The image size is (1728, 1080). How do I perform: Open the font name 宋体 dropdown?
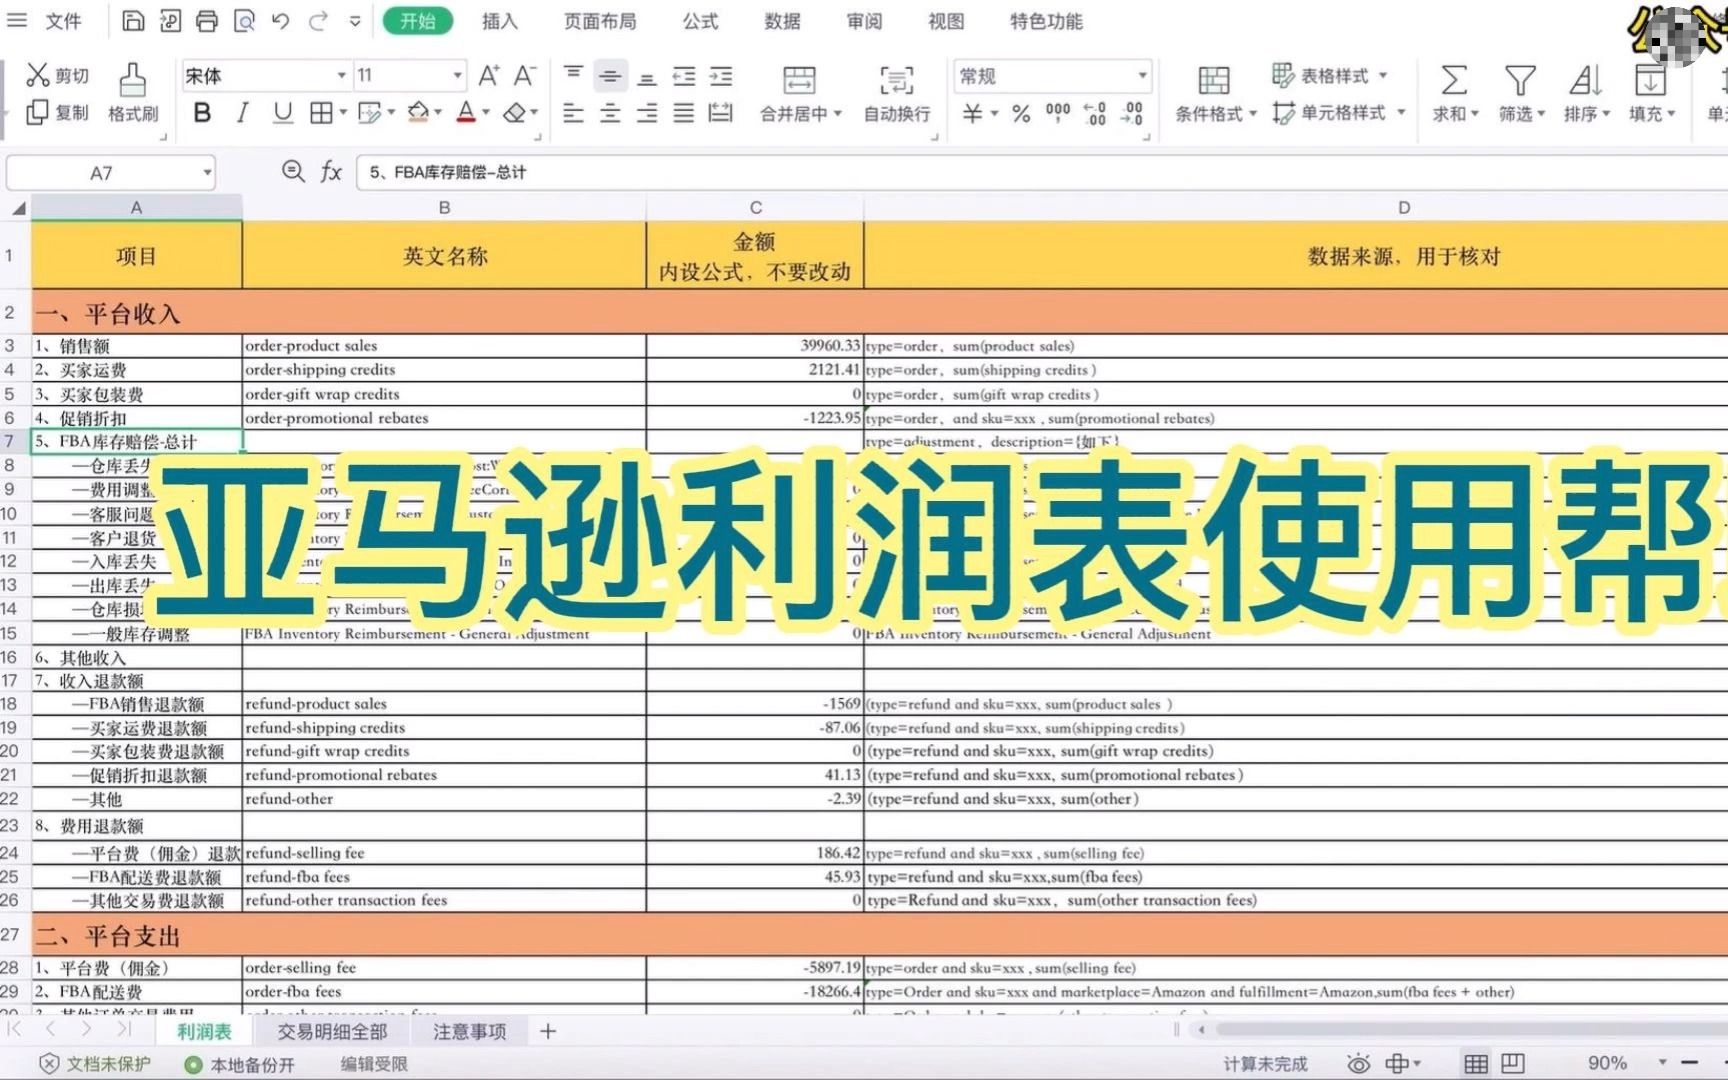click(341, 75)
